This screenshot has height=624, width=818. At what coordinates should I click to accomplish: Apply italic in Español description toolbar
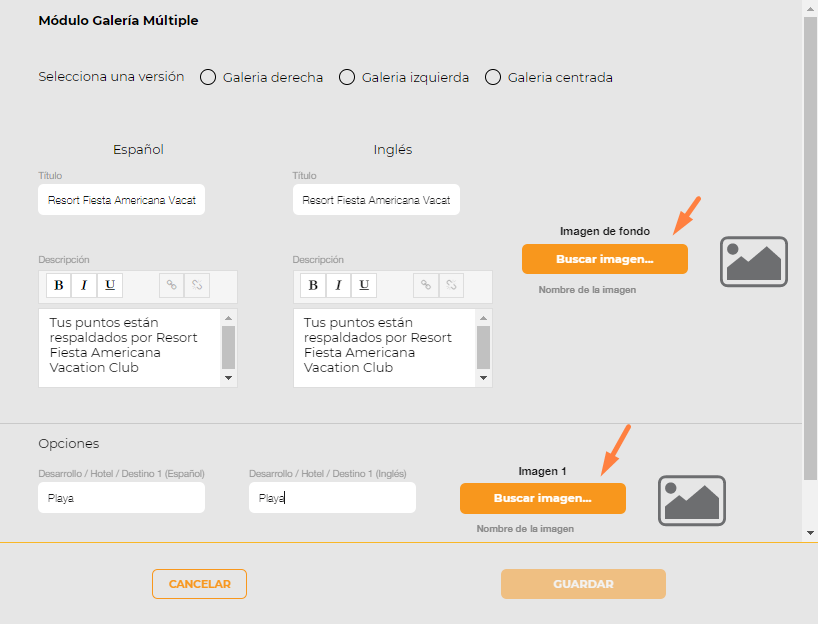(x=84, y=285)
